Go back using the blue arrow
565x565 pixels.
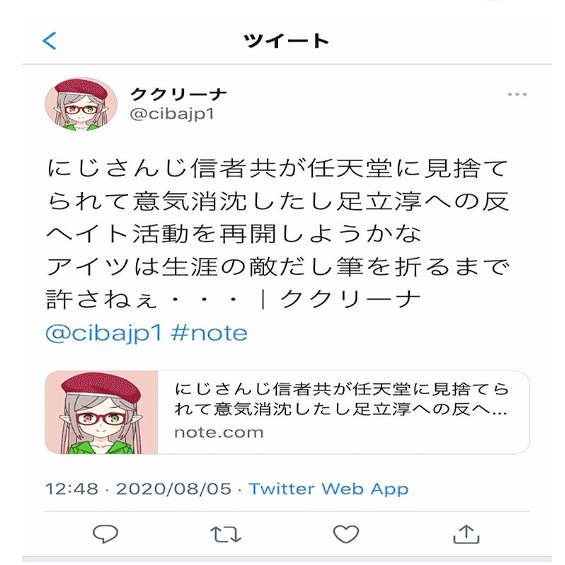[49, 41]
